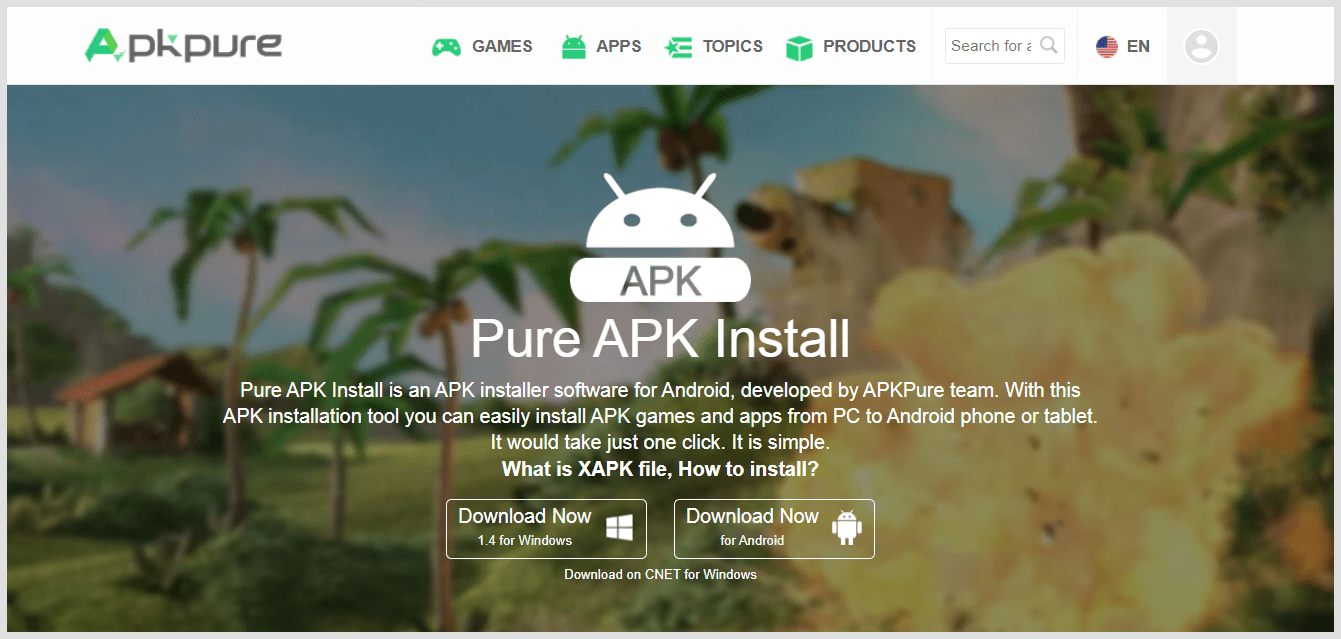
Task: Download Now 1.4 for Windows
Action: [x=546, y=528]
